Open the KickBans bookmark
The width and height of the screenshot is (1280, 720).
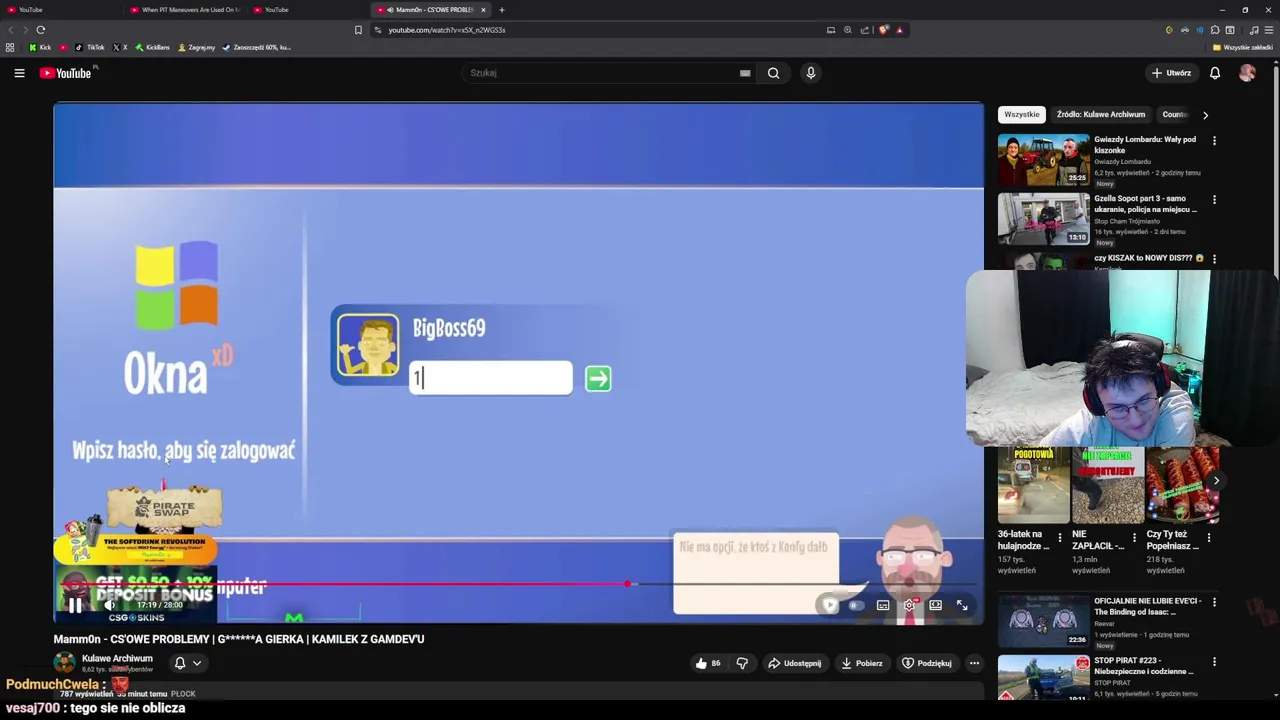tap(152, 47)
